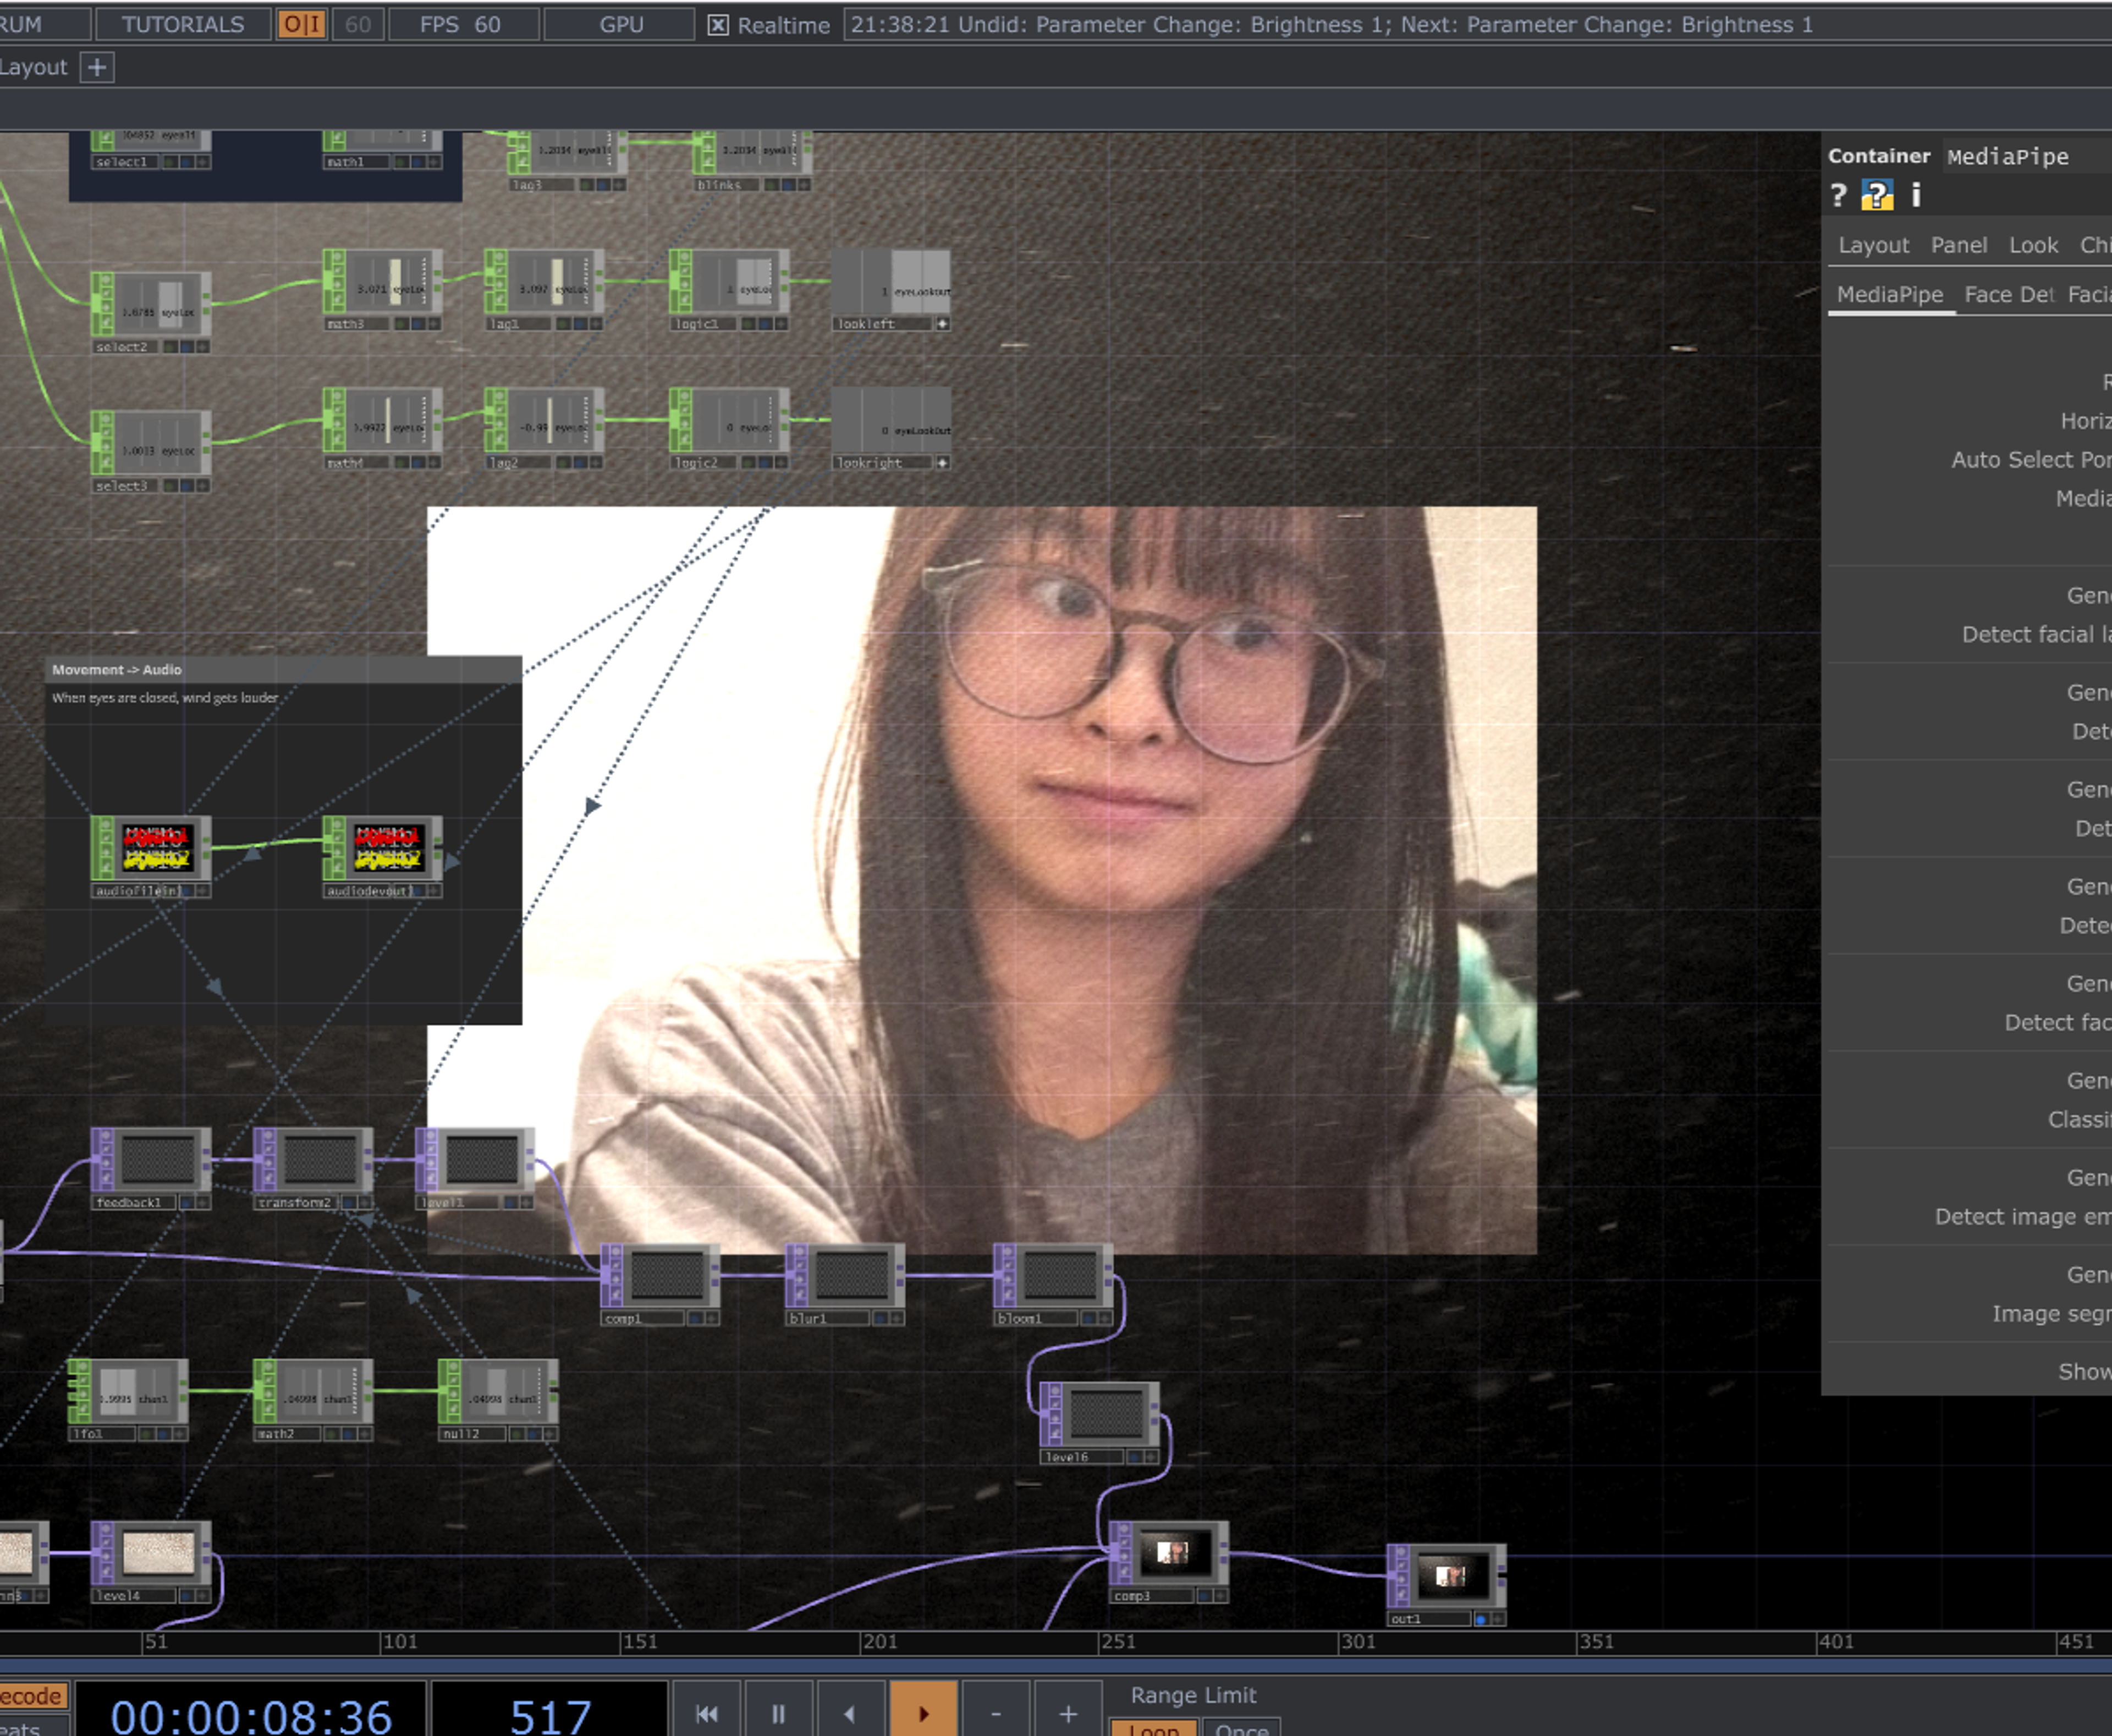Step one frame backward
2112x1736 pixels.
point(850,1713)
